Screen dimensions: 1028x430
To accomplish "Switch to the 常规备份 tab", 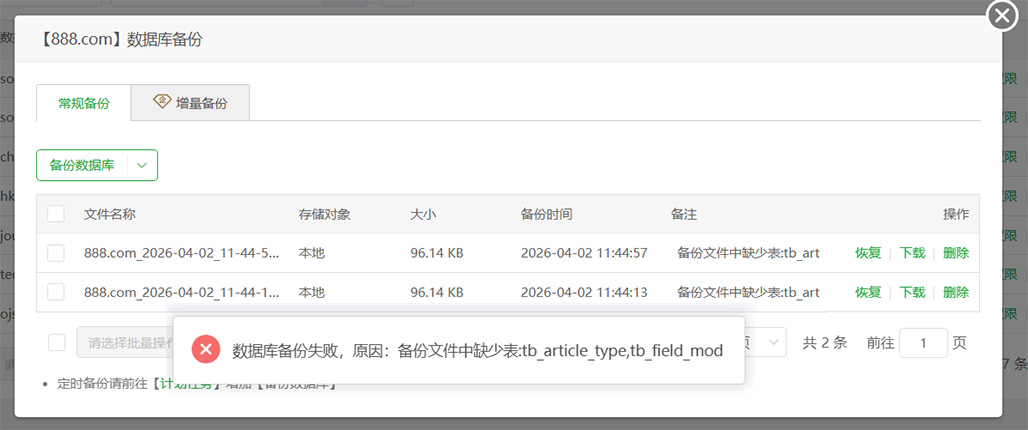I will [x=83, y=103].
